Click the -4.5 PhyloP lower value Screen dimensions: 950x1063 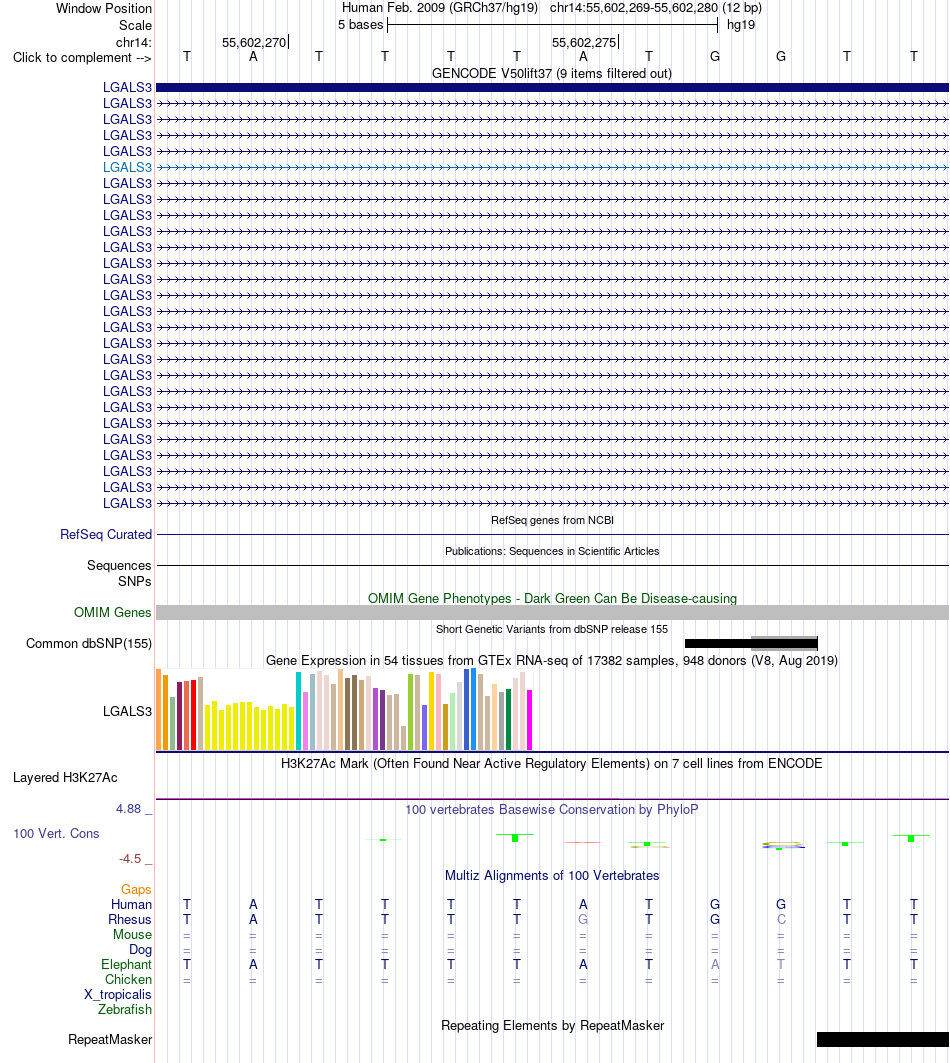click(130, 859)
